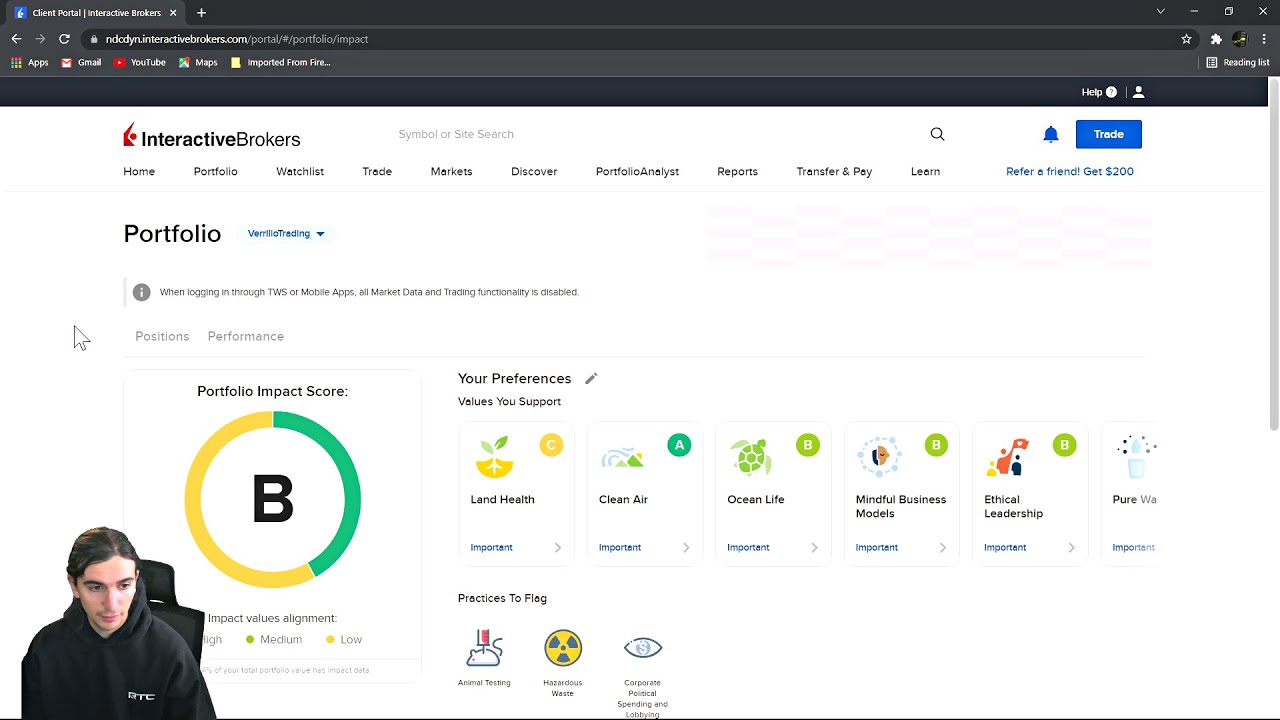This screenshot has height=720, width=1280.
Task: Click the page vertical scrollbar
Action: coord(1274,254)
